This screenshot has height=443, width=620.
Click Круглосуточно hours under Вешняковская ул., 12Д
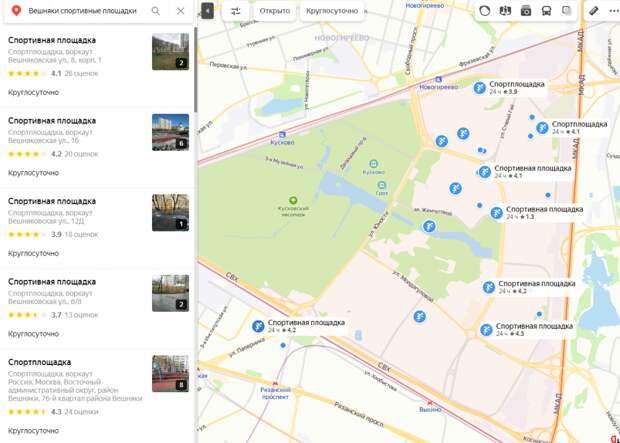34,253
